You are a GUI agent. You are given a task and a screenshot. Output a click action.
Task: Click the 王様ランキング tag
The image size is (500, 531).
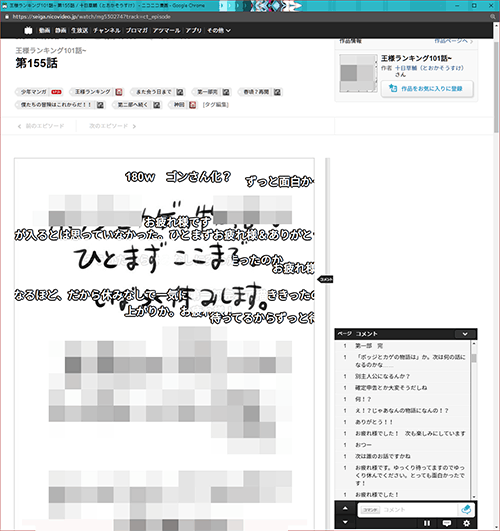[x=93, y=92]
